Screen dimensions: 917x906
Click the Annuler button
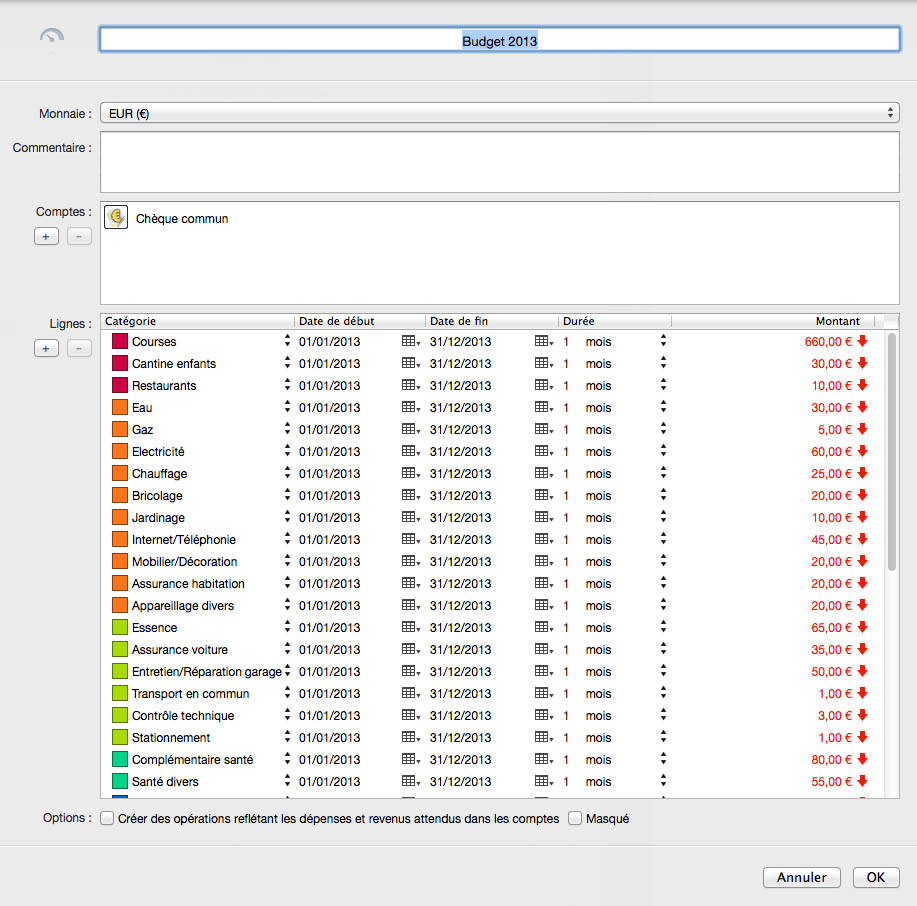pyautogui.click(x=802, y=877)
